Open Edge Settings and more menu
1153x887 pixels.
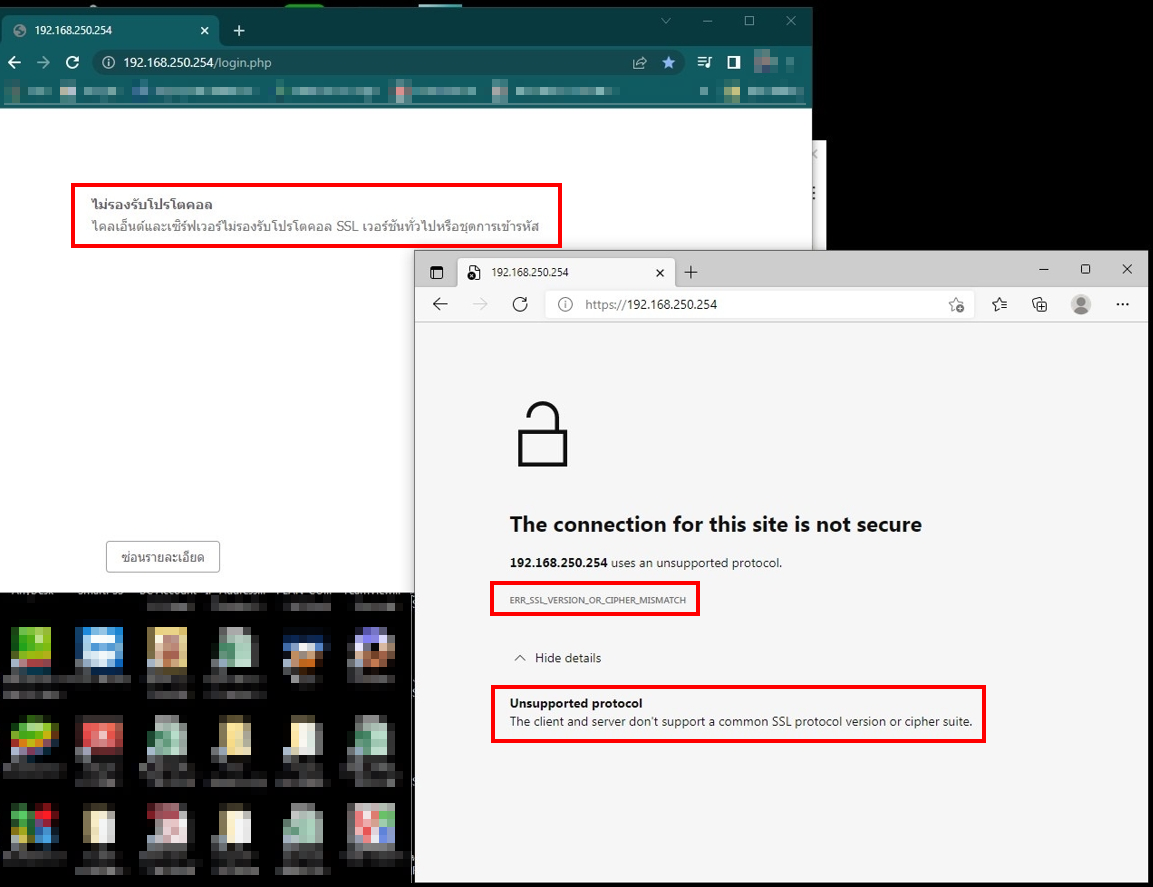click(1122, 304)
